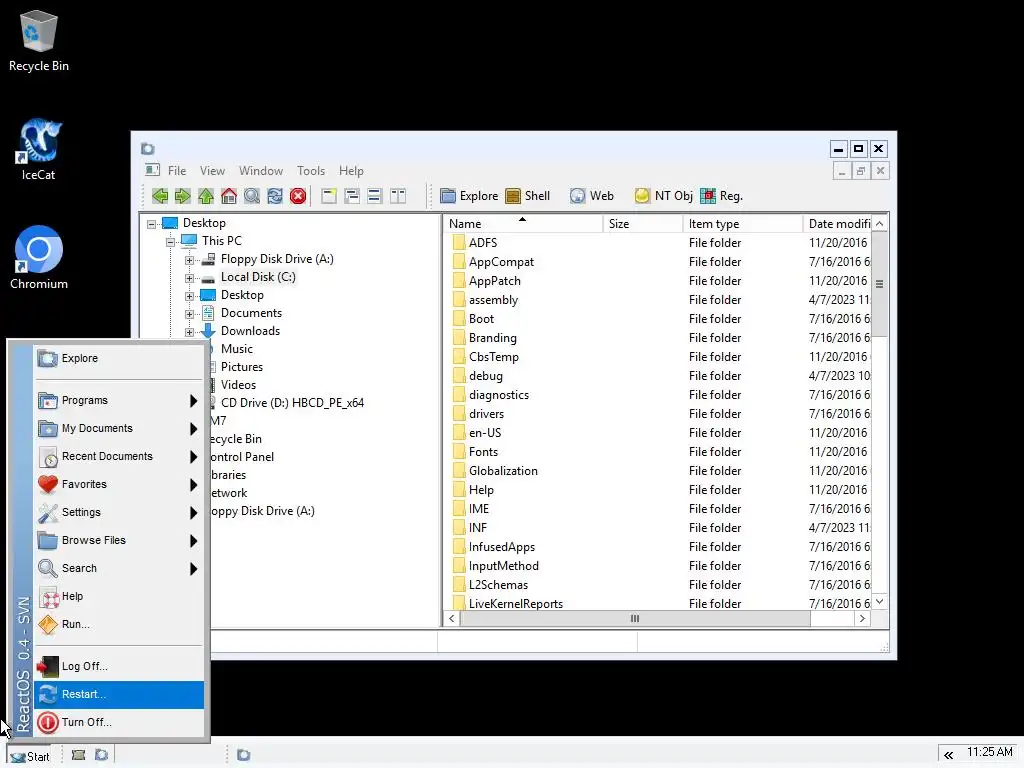Expand the Desktop node under This PC
Screen dimensions: 1024x768
[189, 296]
